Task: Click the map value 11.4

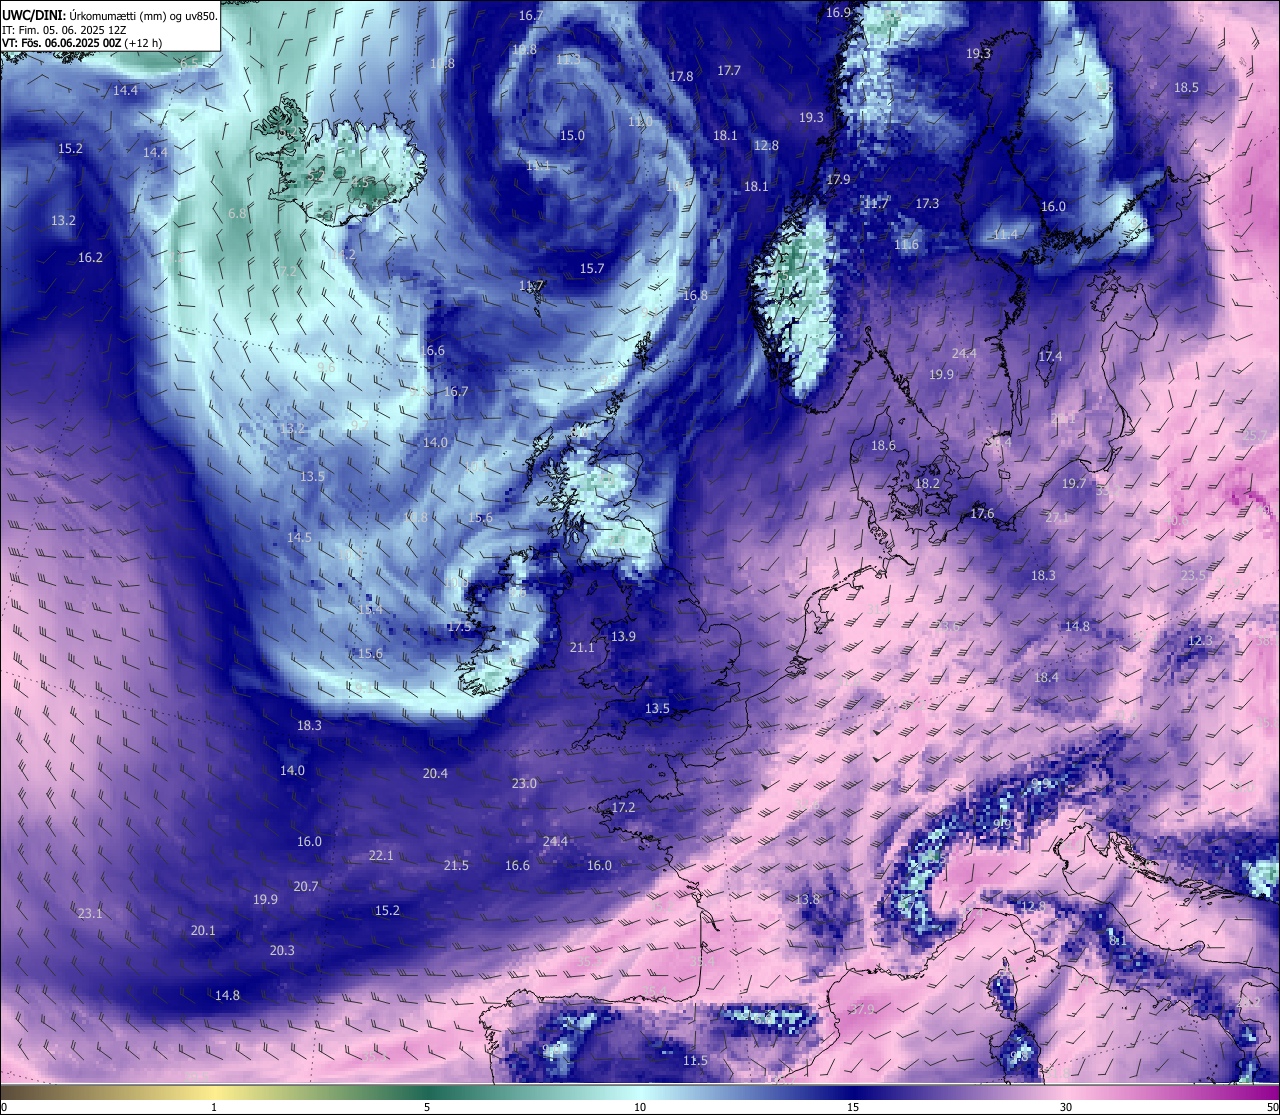Action: coord(1005,235)
